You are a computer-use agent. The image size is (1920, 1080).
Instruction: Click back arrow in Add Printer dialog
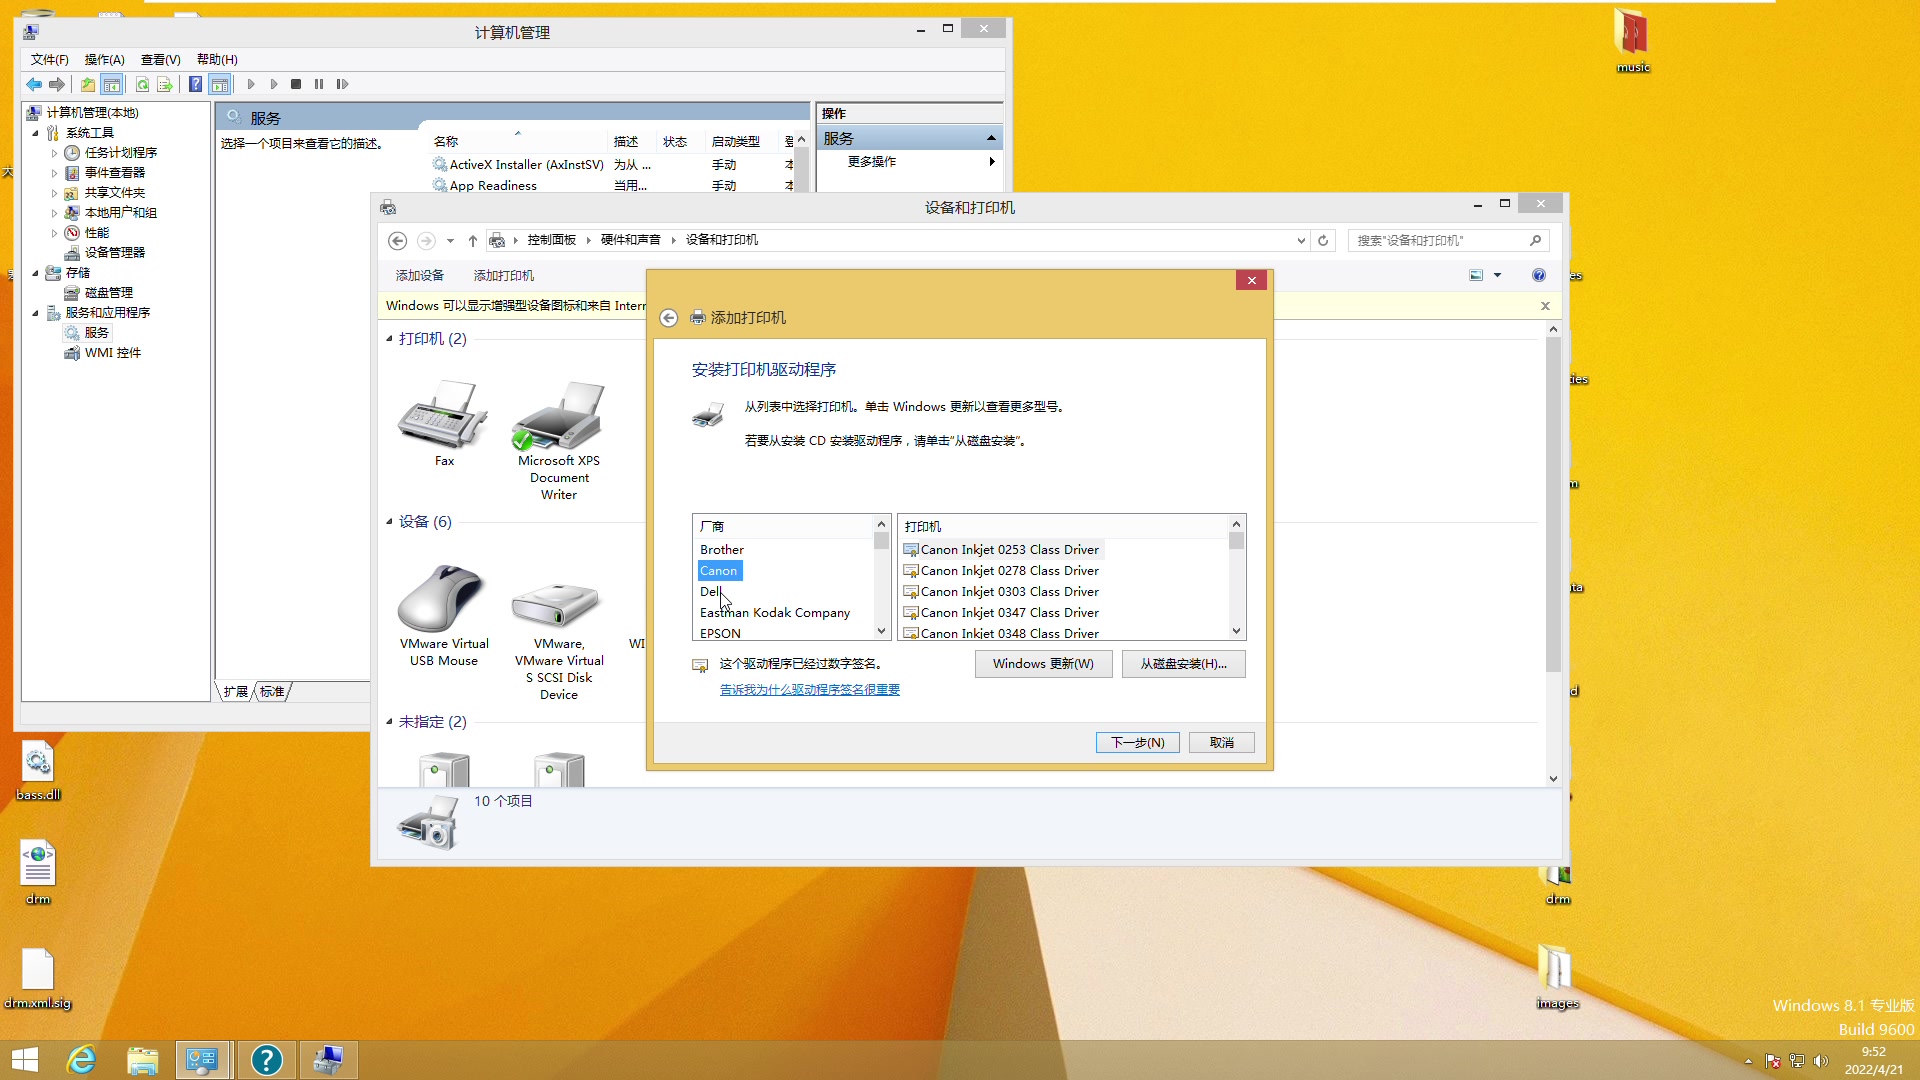tap(669, 318)
